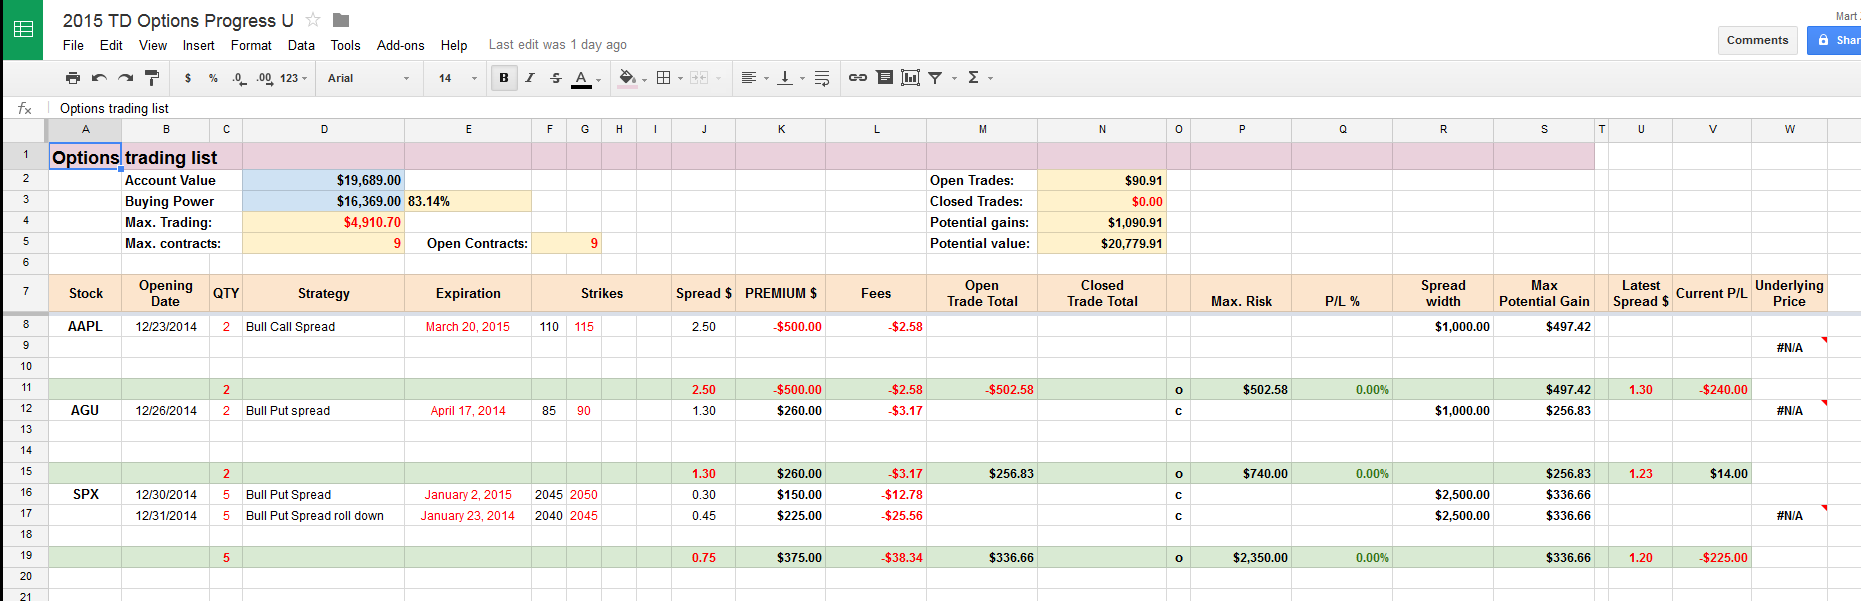Click the blue Share button
Screen dimensions: 1861x601
pyautogui.click(x=1835, y=40)
